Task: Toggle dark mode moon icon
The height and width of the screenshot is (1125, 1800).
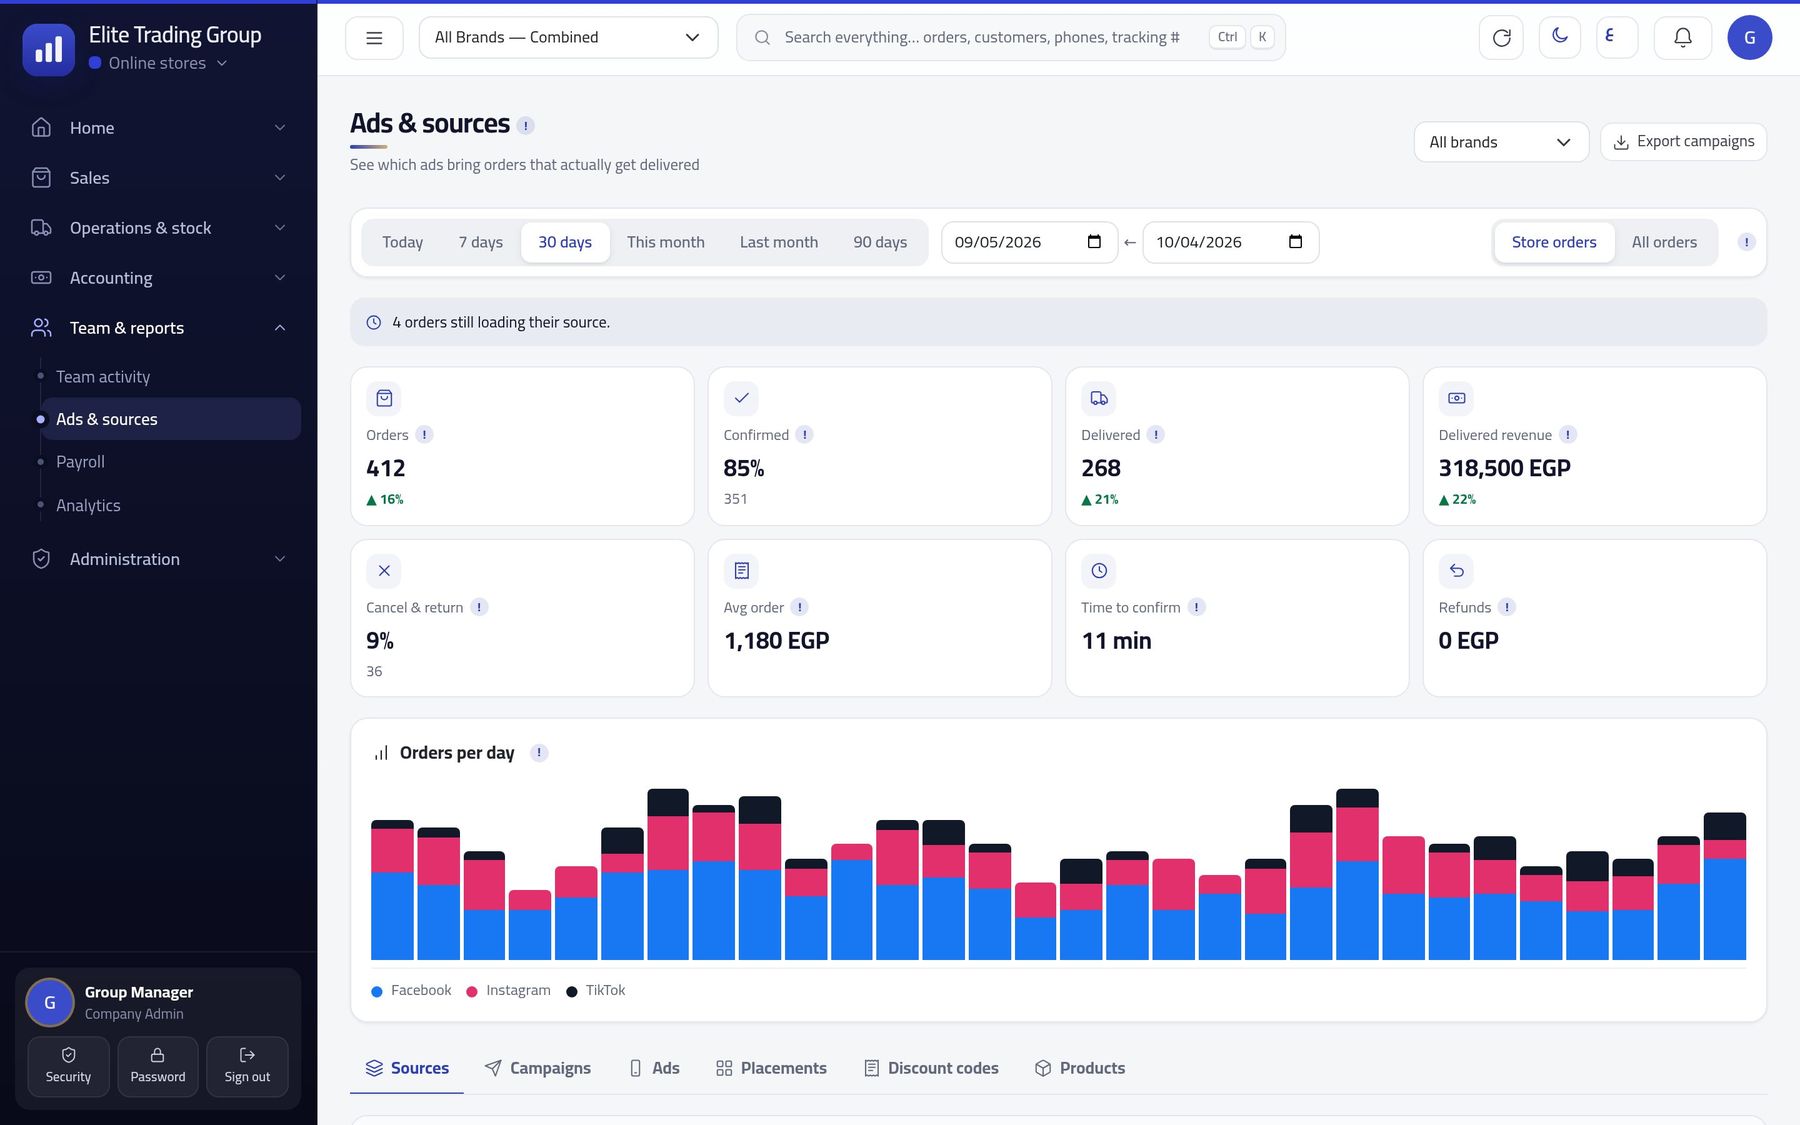Action: 1560,37
